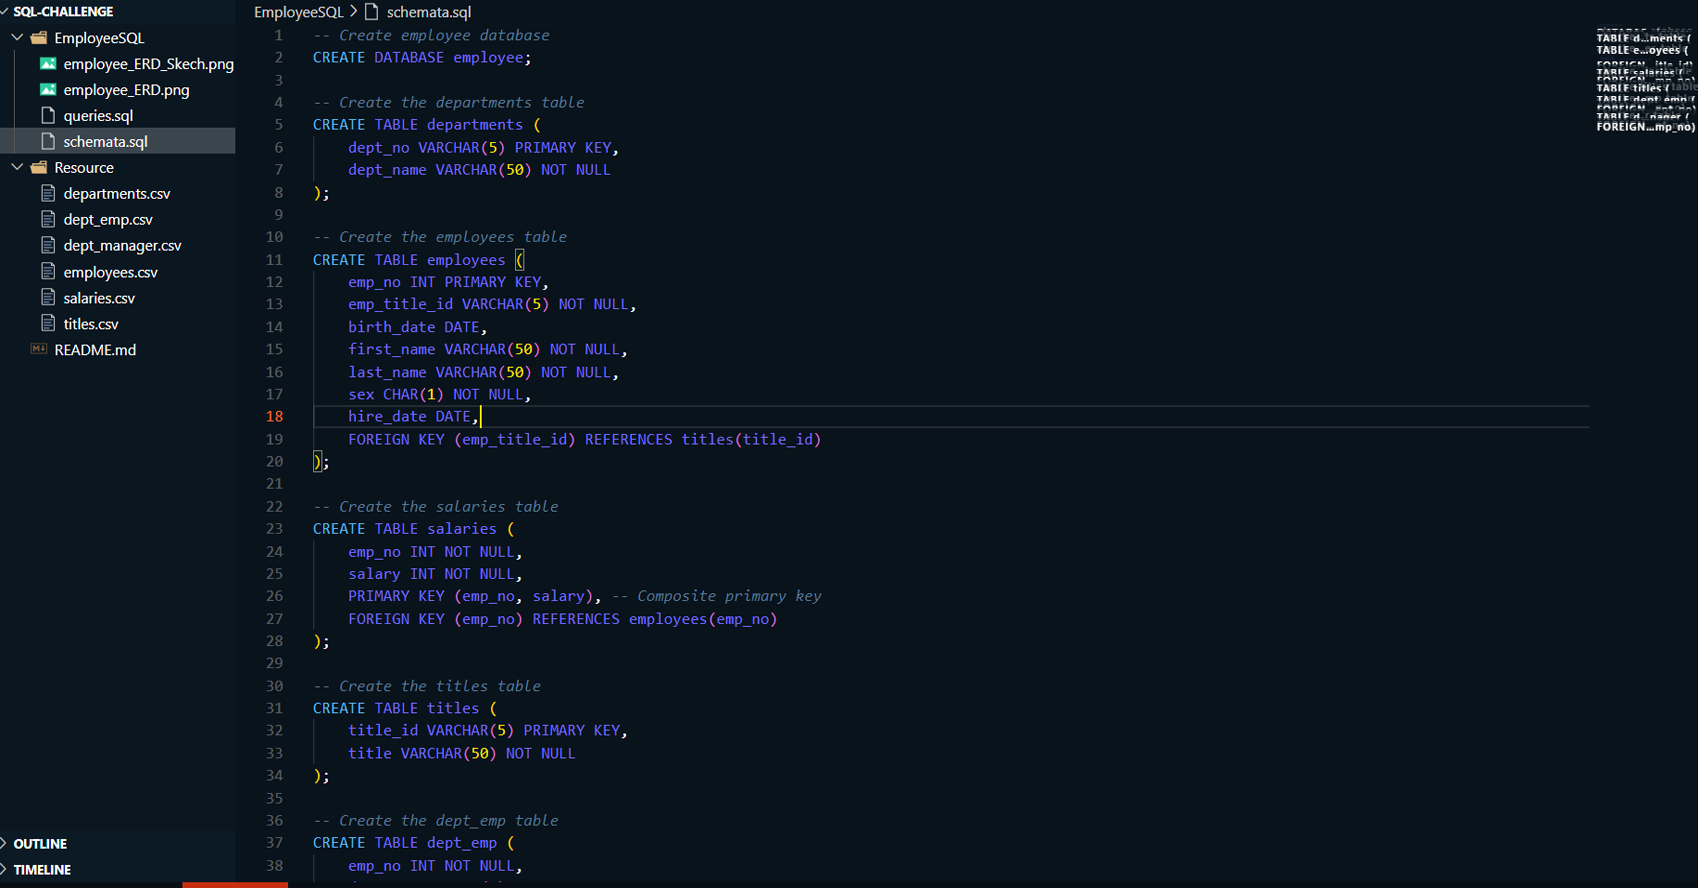The width and height of the screenshot is (1698, 888).
Task: Open salaries.csv from the Resource folder
Action: [99, 298]
